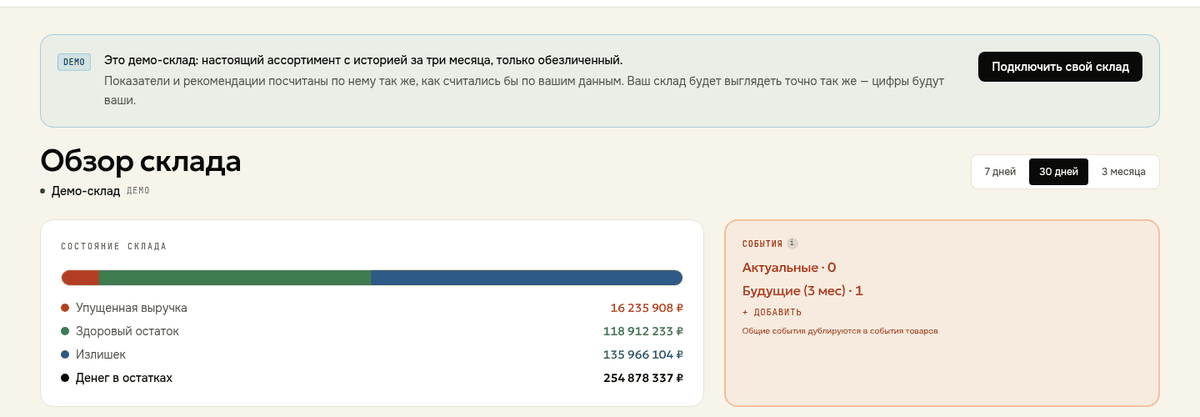Select the 7 дней period
This screenshot has height=417, width=1200.
(x=1000, y=171)
